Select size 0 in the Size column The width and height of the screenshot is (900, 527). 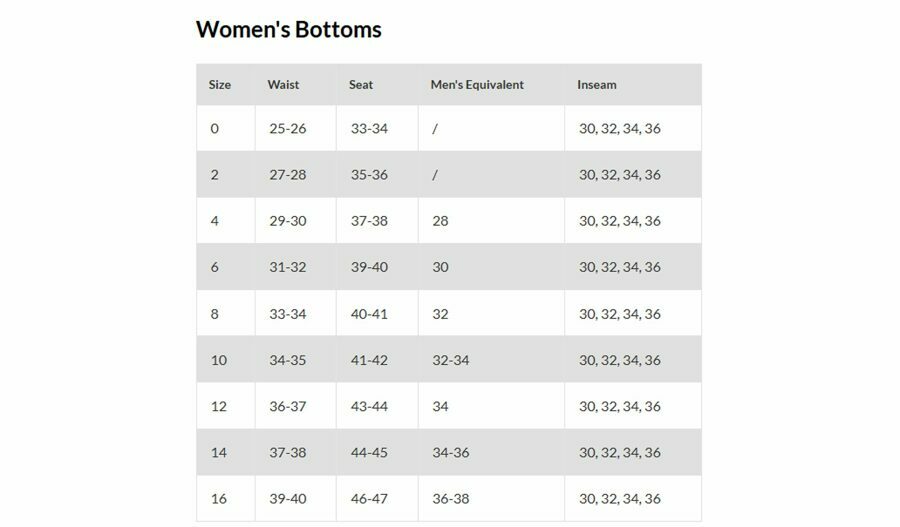[214, 129]
